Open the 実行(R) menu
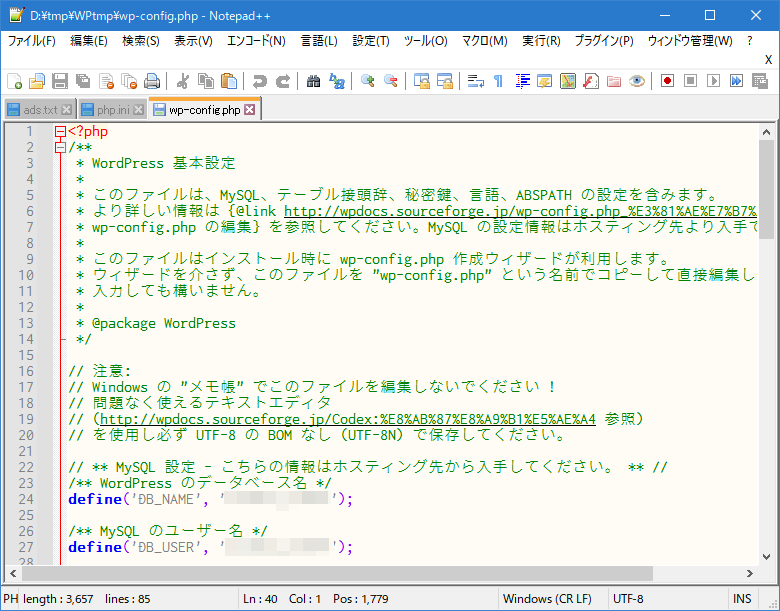 pos(541,41)
